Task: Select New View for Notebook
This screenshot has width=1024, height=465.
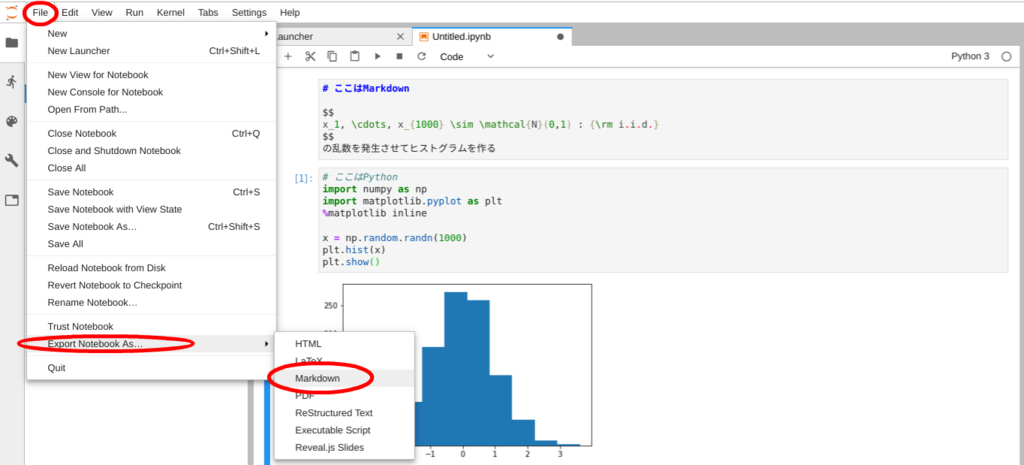Action: [152, 75]
